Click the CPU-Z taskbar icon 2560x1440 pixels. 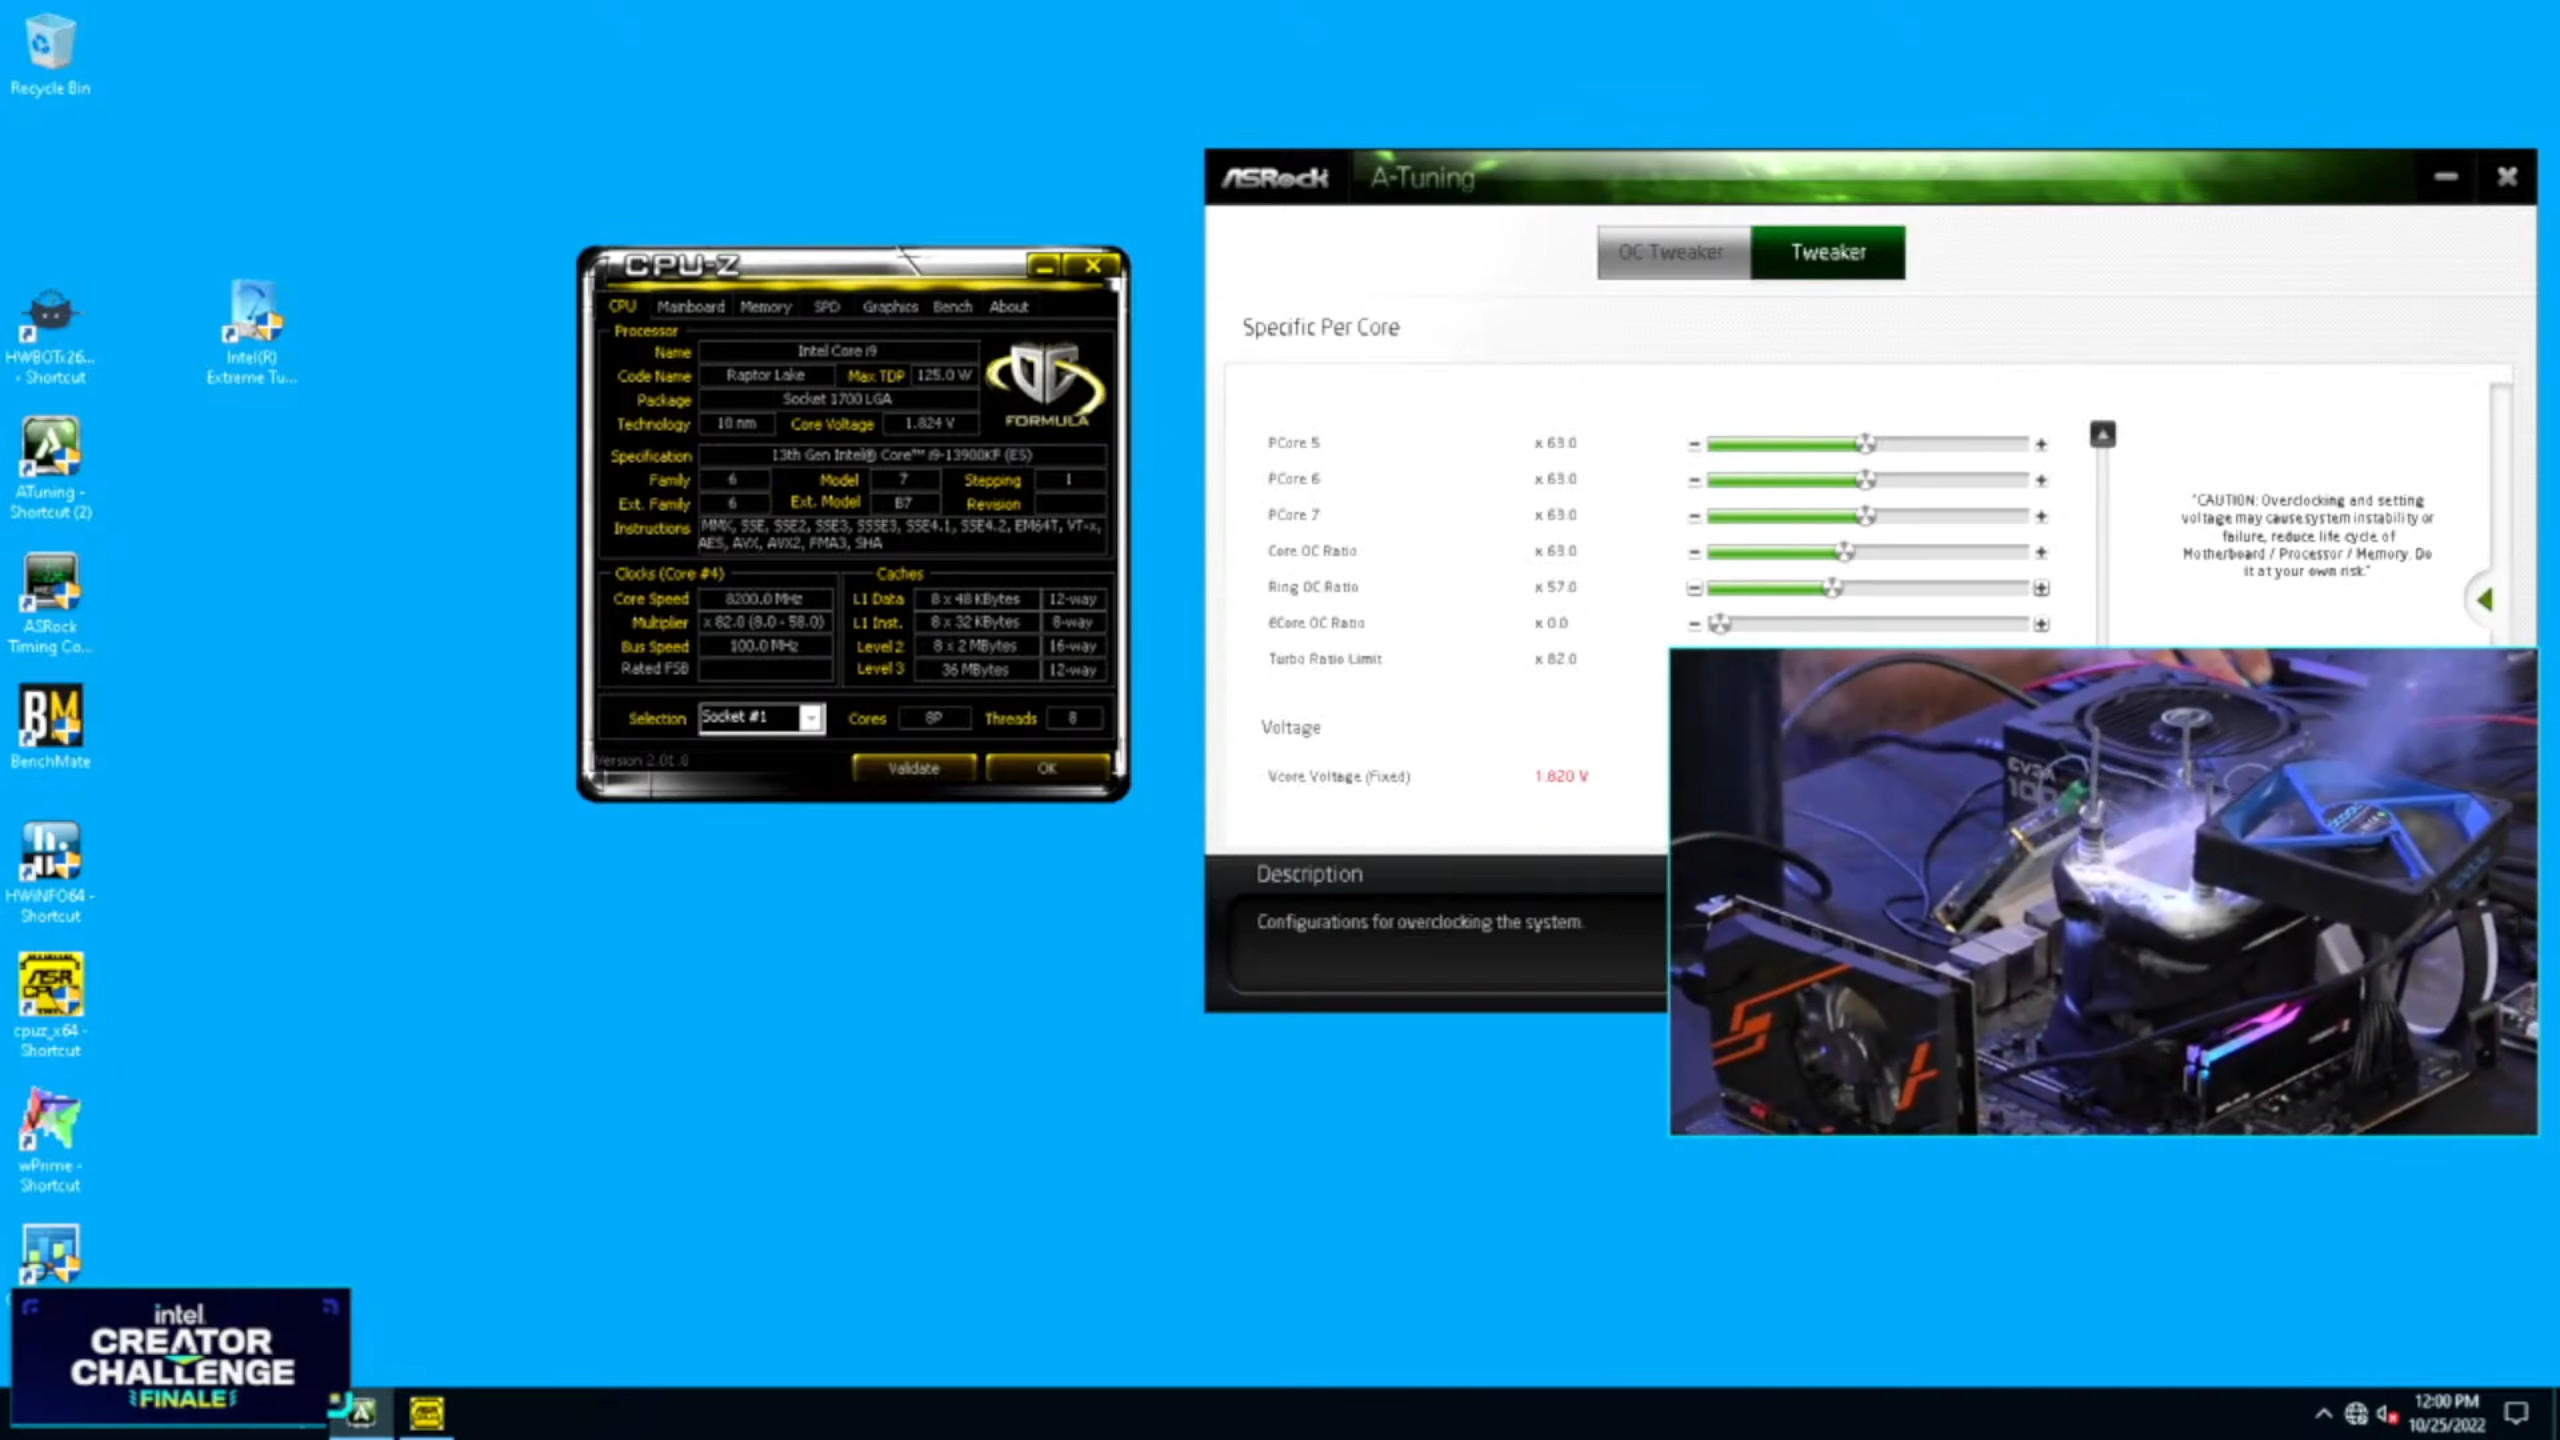point(427,1413)
